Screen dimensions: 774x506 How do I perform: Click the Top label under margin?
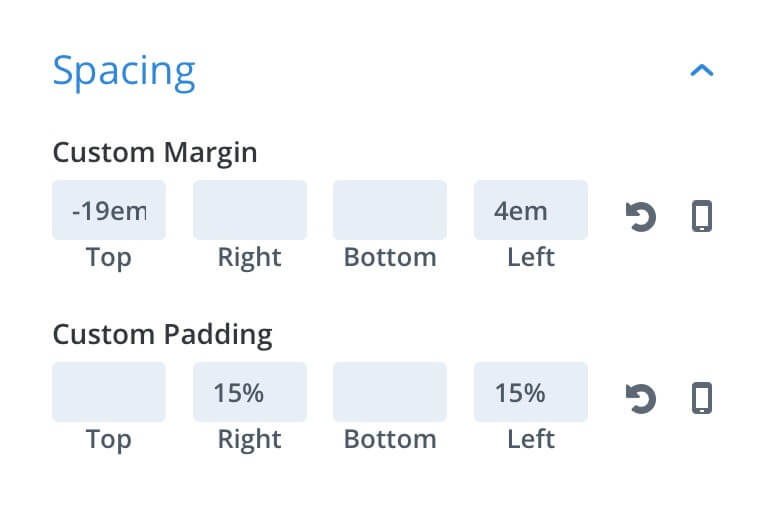[109, 258]
